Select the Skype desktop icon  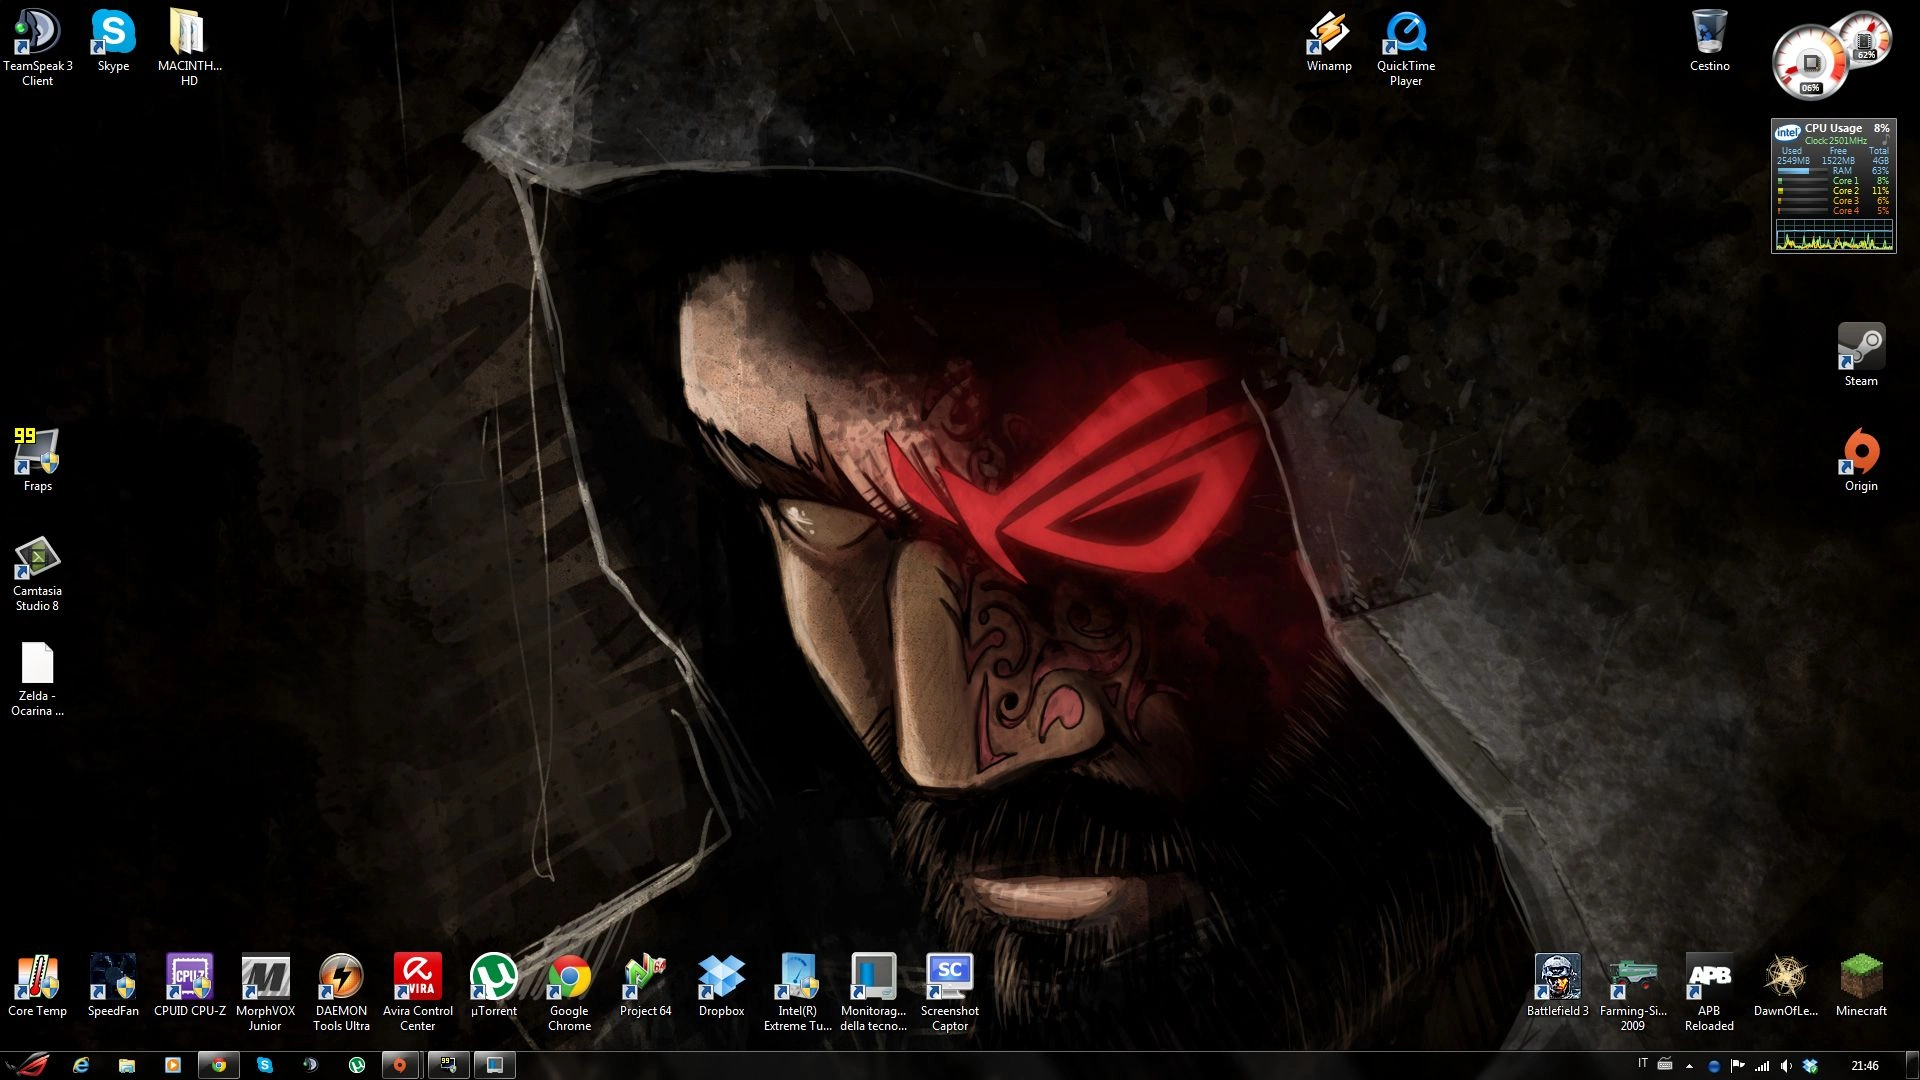[x=113, y=40]
